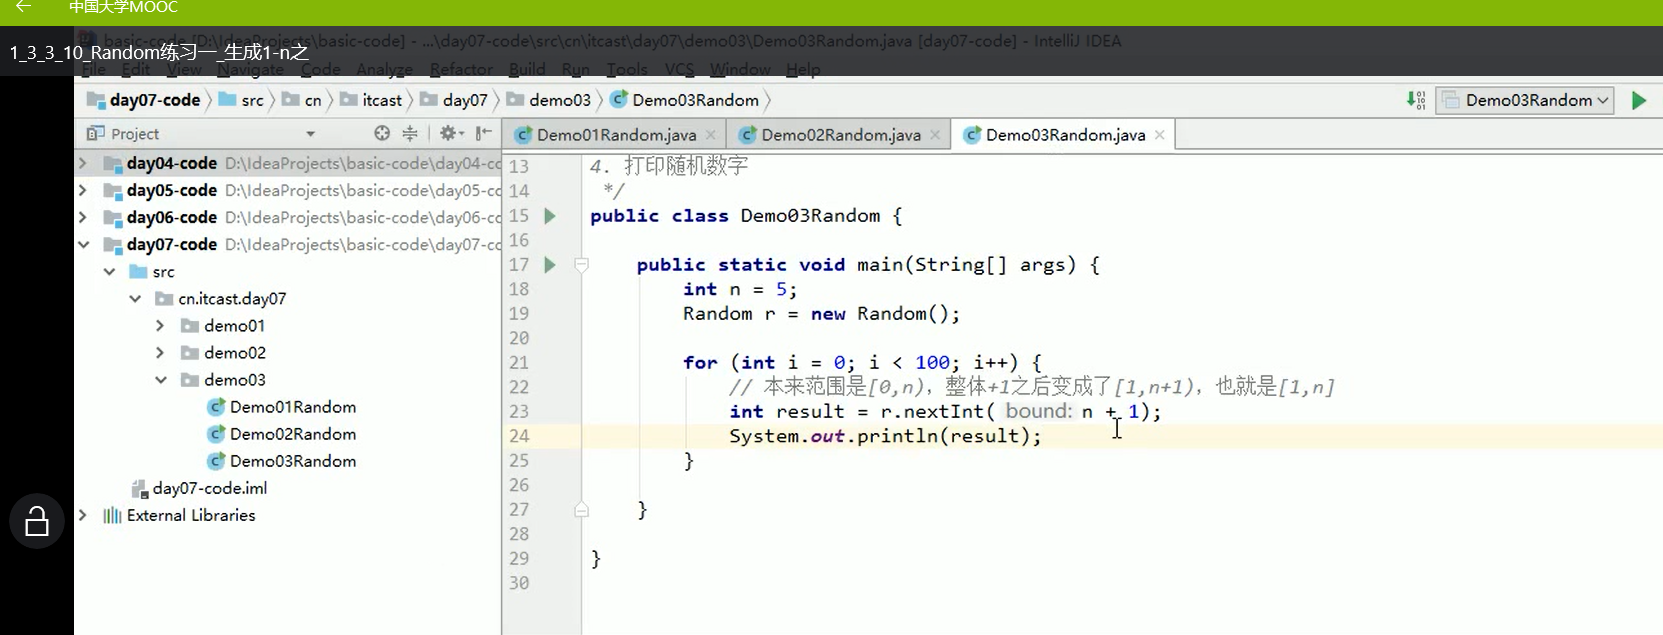Open Project panel settings gear

pos(451,133)
